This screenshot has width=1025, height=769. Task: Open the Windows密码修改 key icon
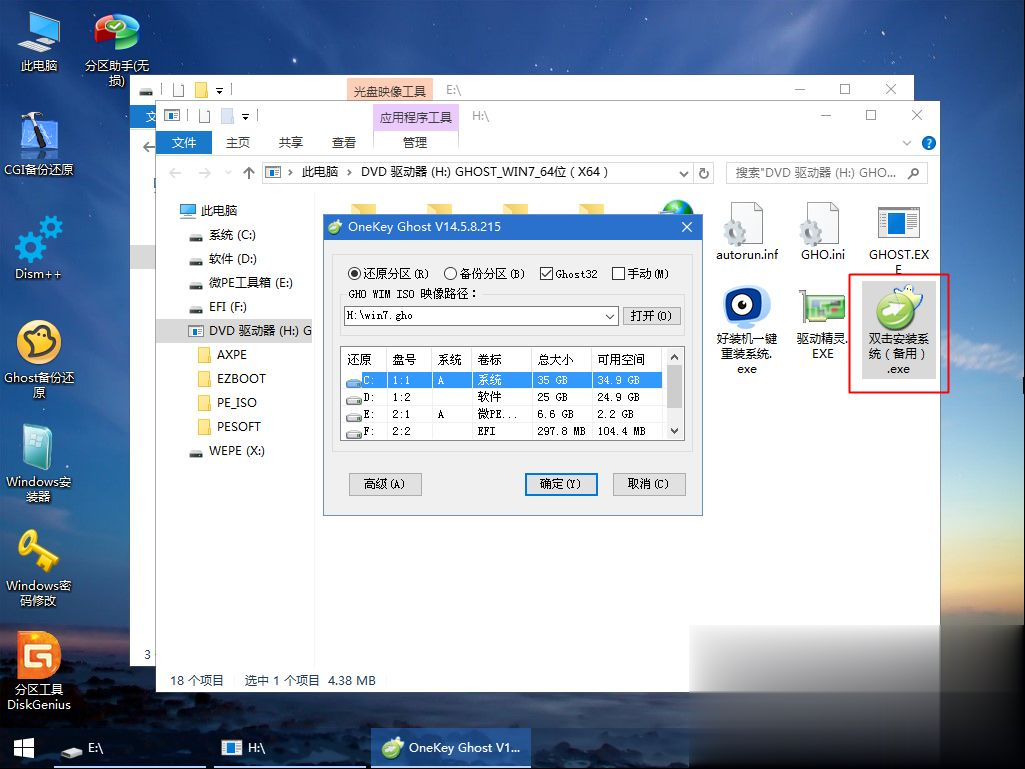coord(38,568)
